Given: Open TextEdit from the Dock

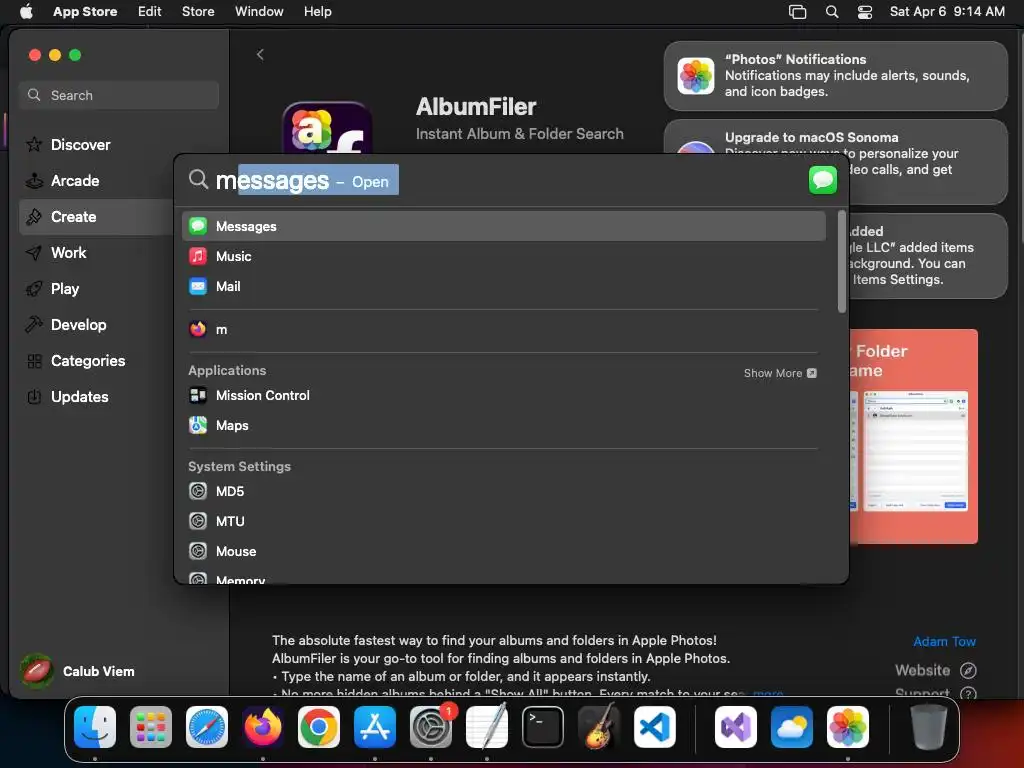Looking at the screenshot, I should coord(487,727).
